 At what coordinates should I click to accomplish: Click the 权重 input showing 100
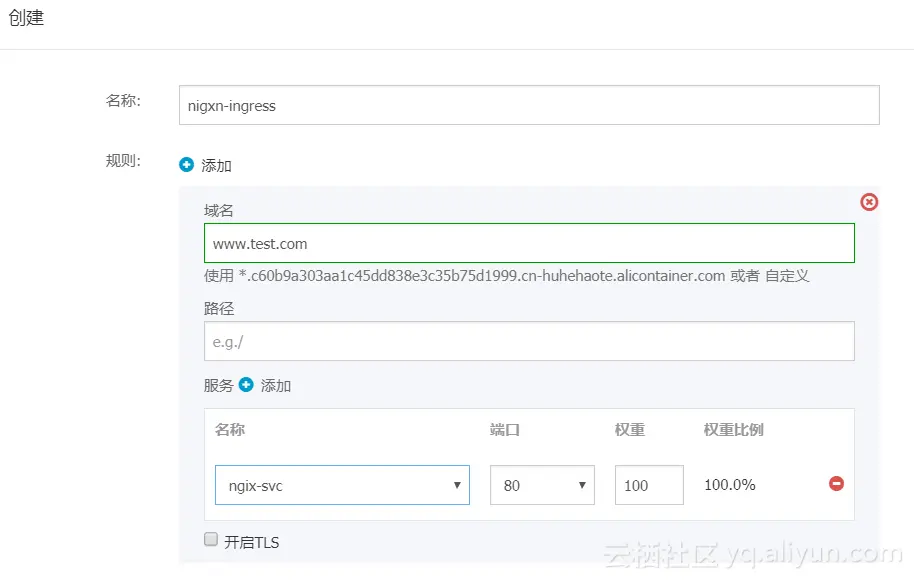point(649,485)
